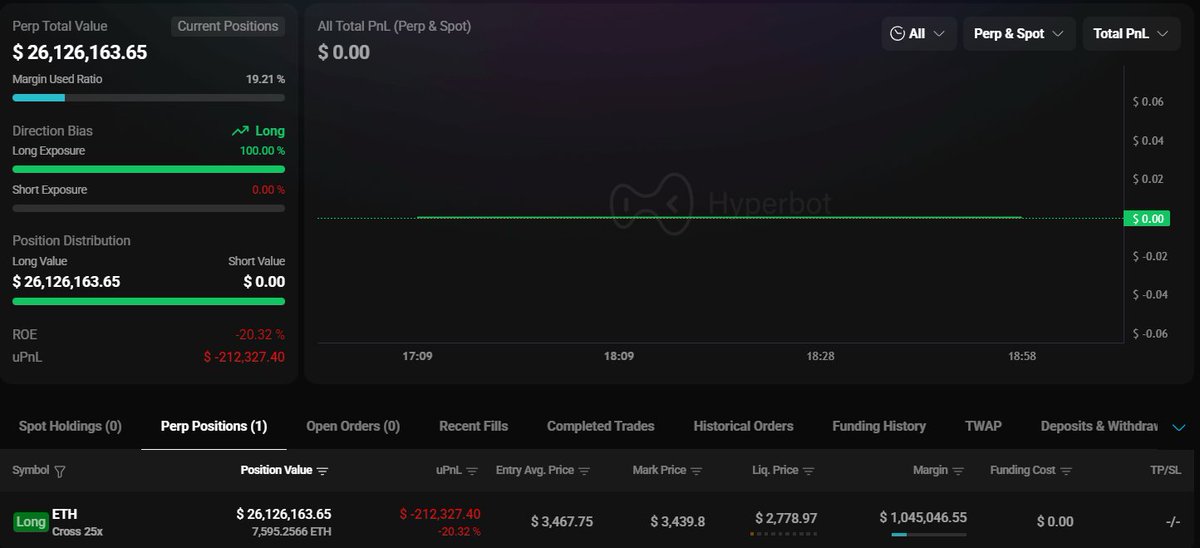The height and width of the screenshot is (548, 1200).
Task: Click the Mark Price sort icon
Action: pos(696,471)
